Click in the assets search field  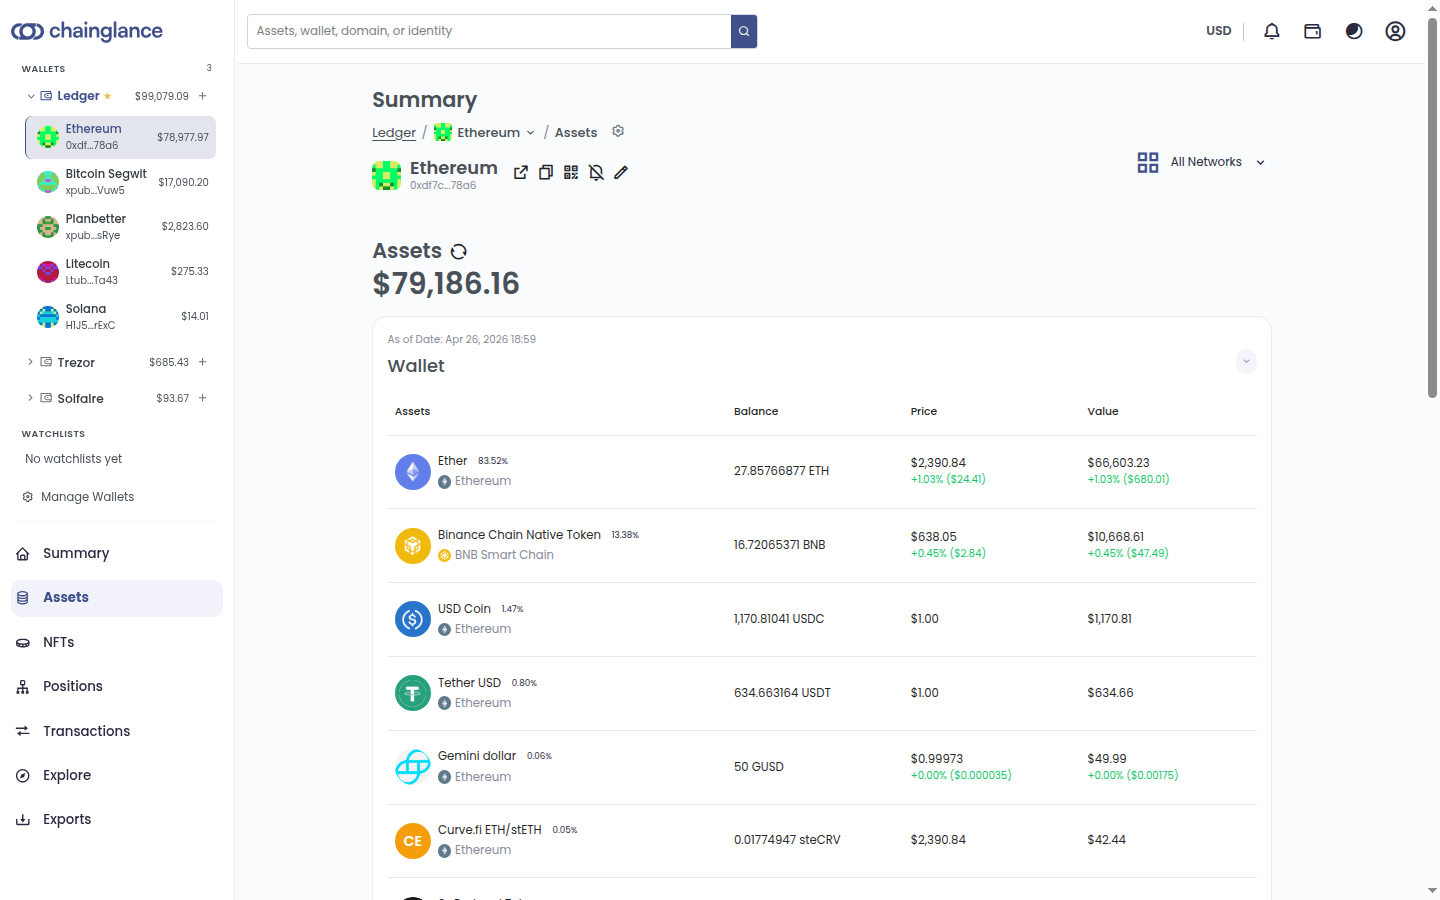click(x=489, y=31)
